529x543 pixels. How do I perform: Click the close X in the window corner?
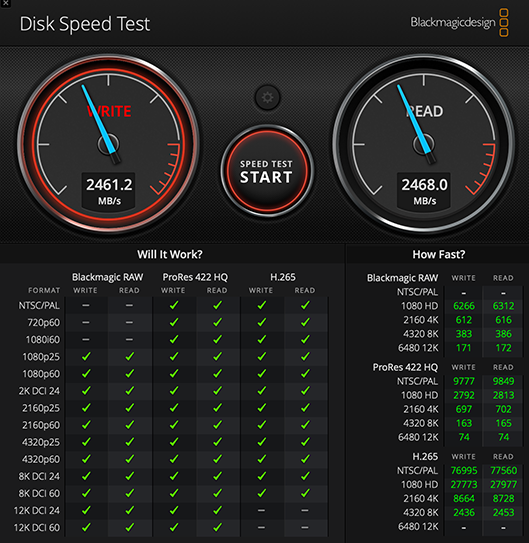coord(6,3)
